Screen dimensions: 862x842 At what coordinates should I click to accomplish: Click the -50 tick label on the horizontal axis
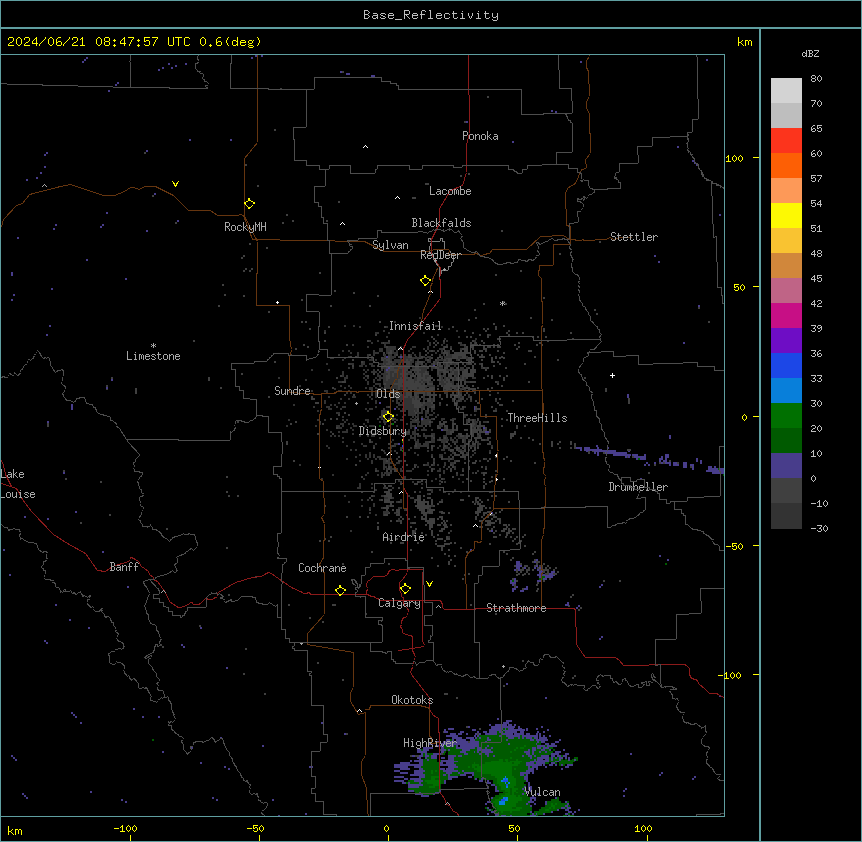255,828
